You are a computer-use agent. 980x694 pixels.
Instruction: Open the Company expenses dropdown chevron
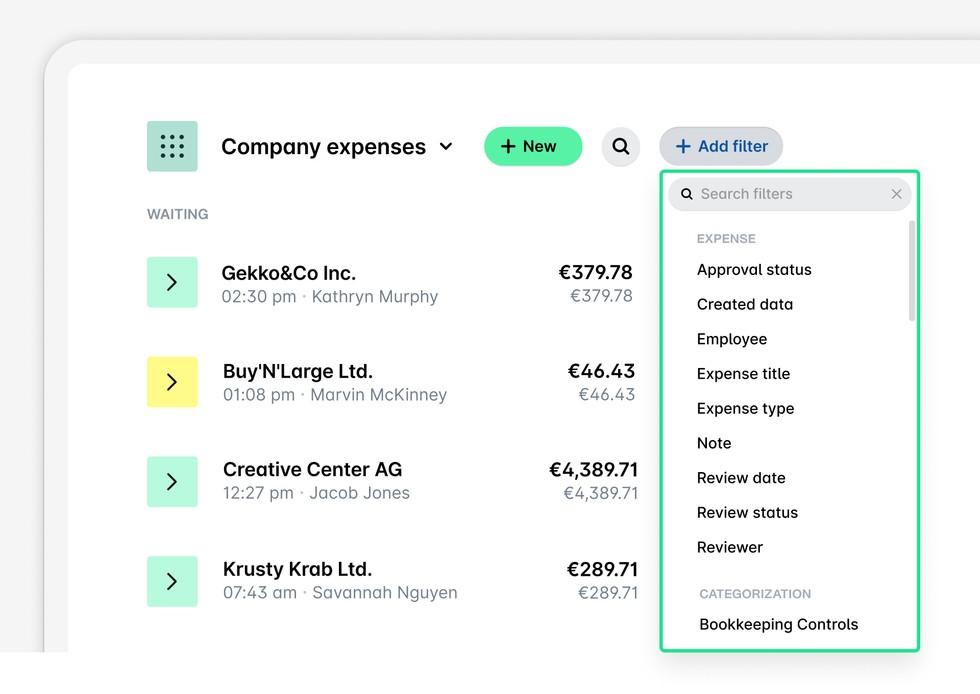446,146
